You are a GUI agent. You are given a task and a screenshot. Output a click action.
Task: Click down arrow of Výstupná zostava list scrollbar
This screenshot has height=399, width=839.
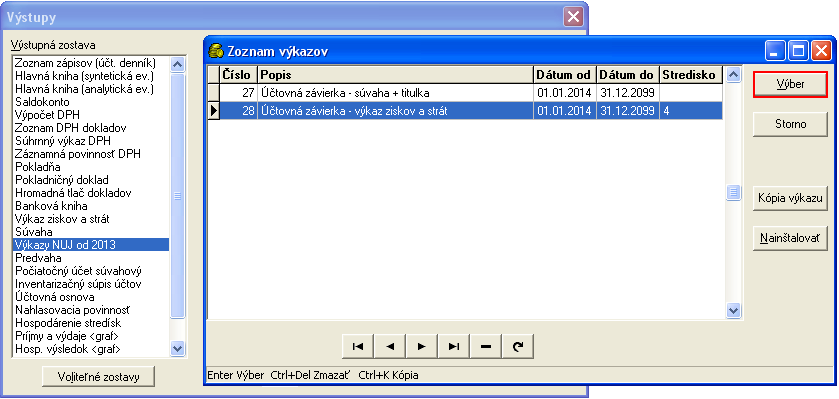pos(178,348)
